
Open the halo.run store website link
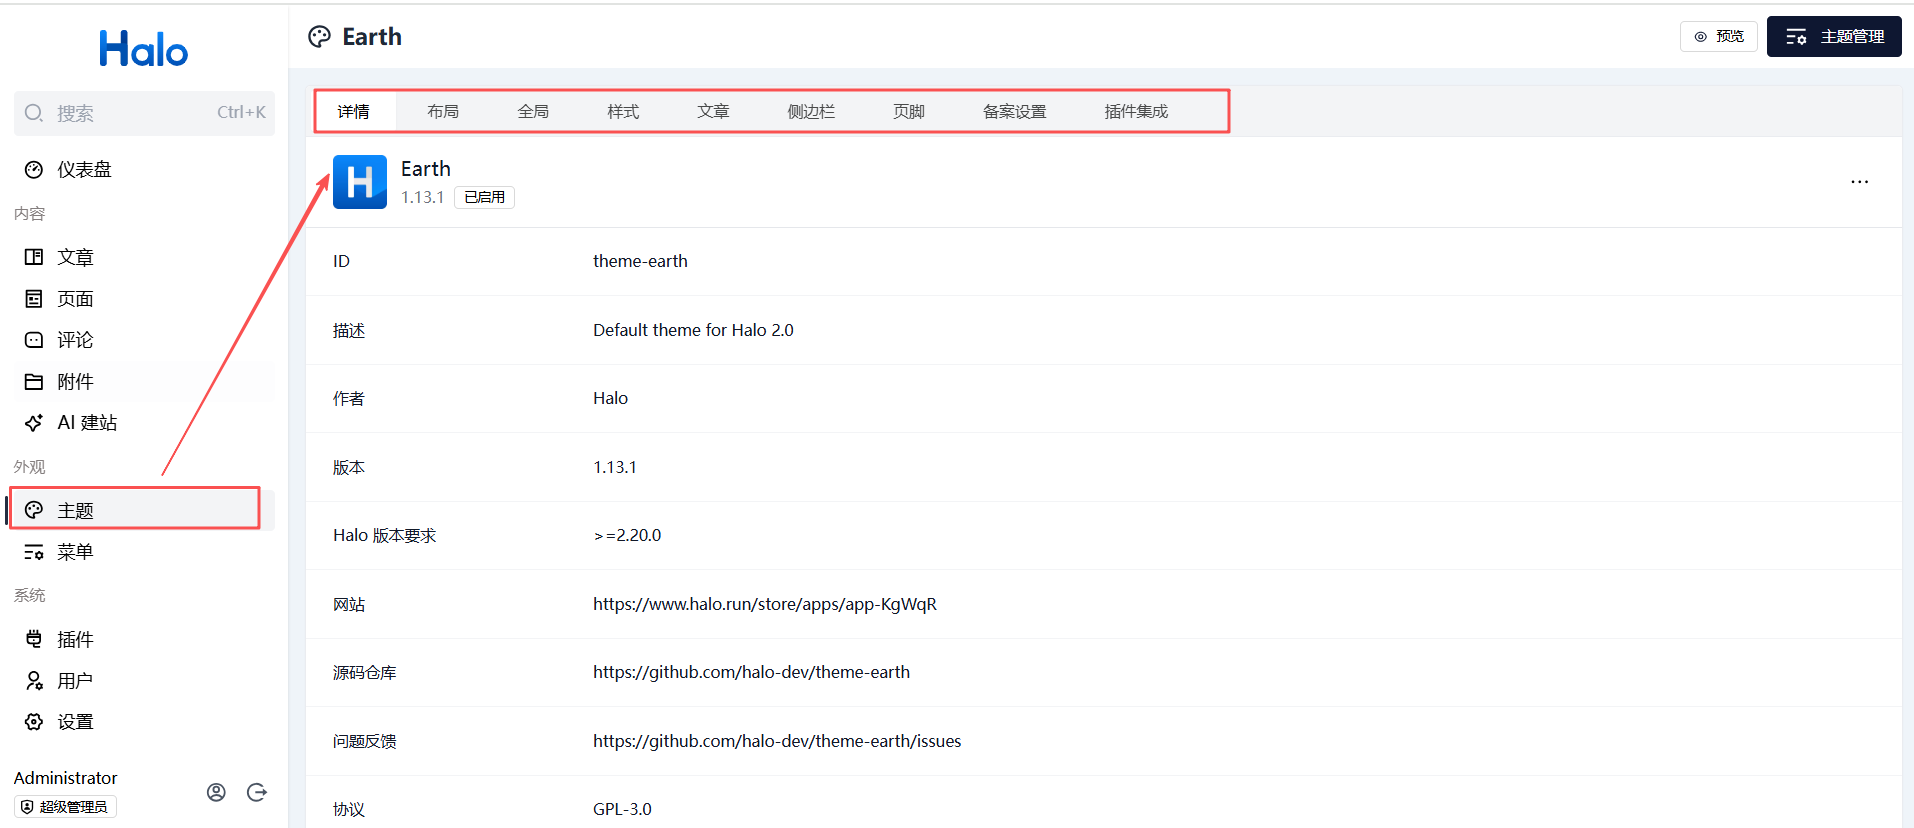coord(765,604)
